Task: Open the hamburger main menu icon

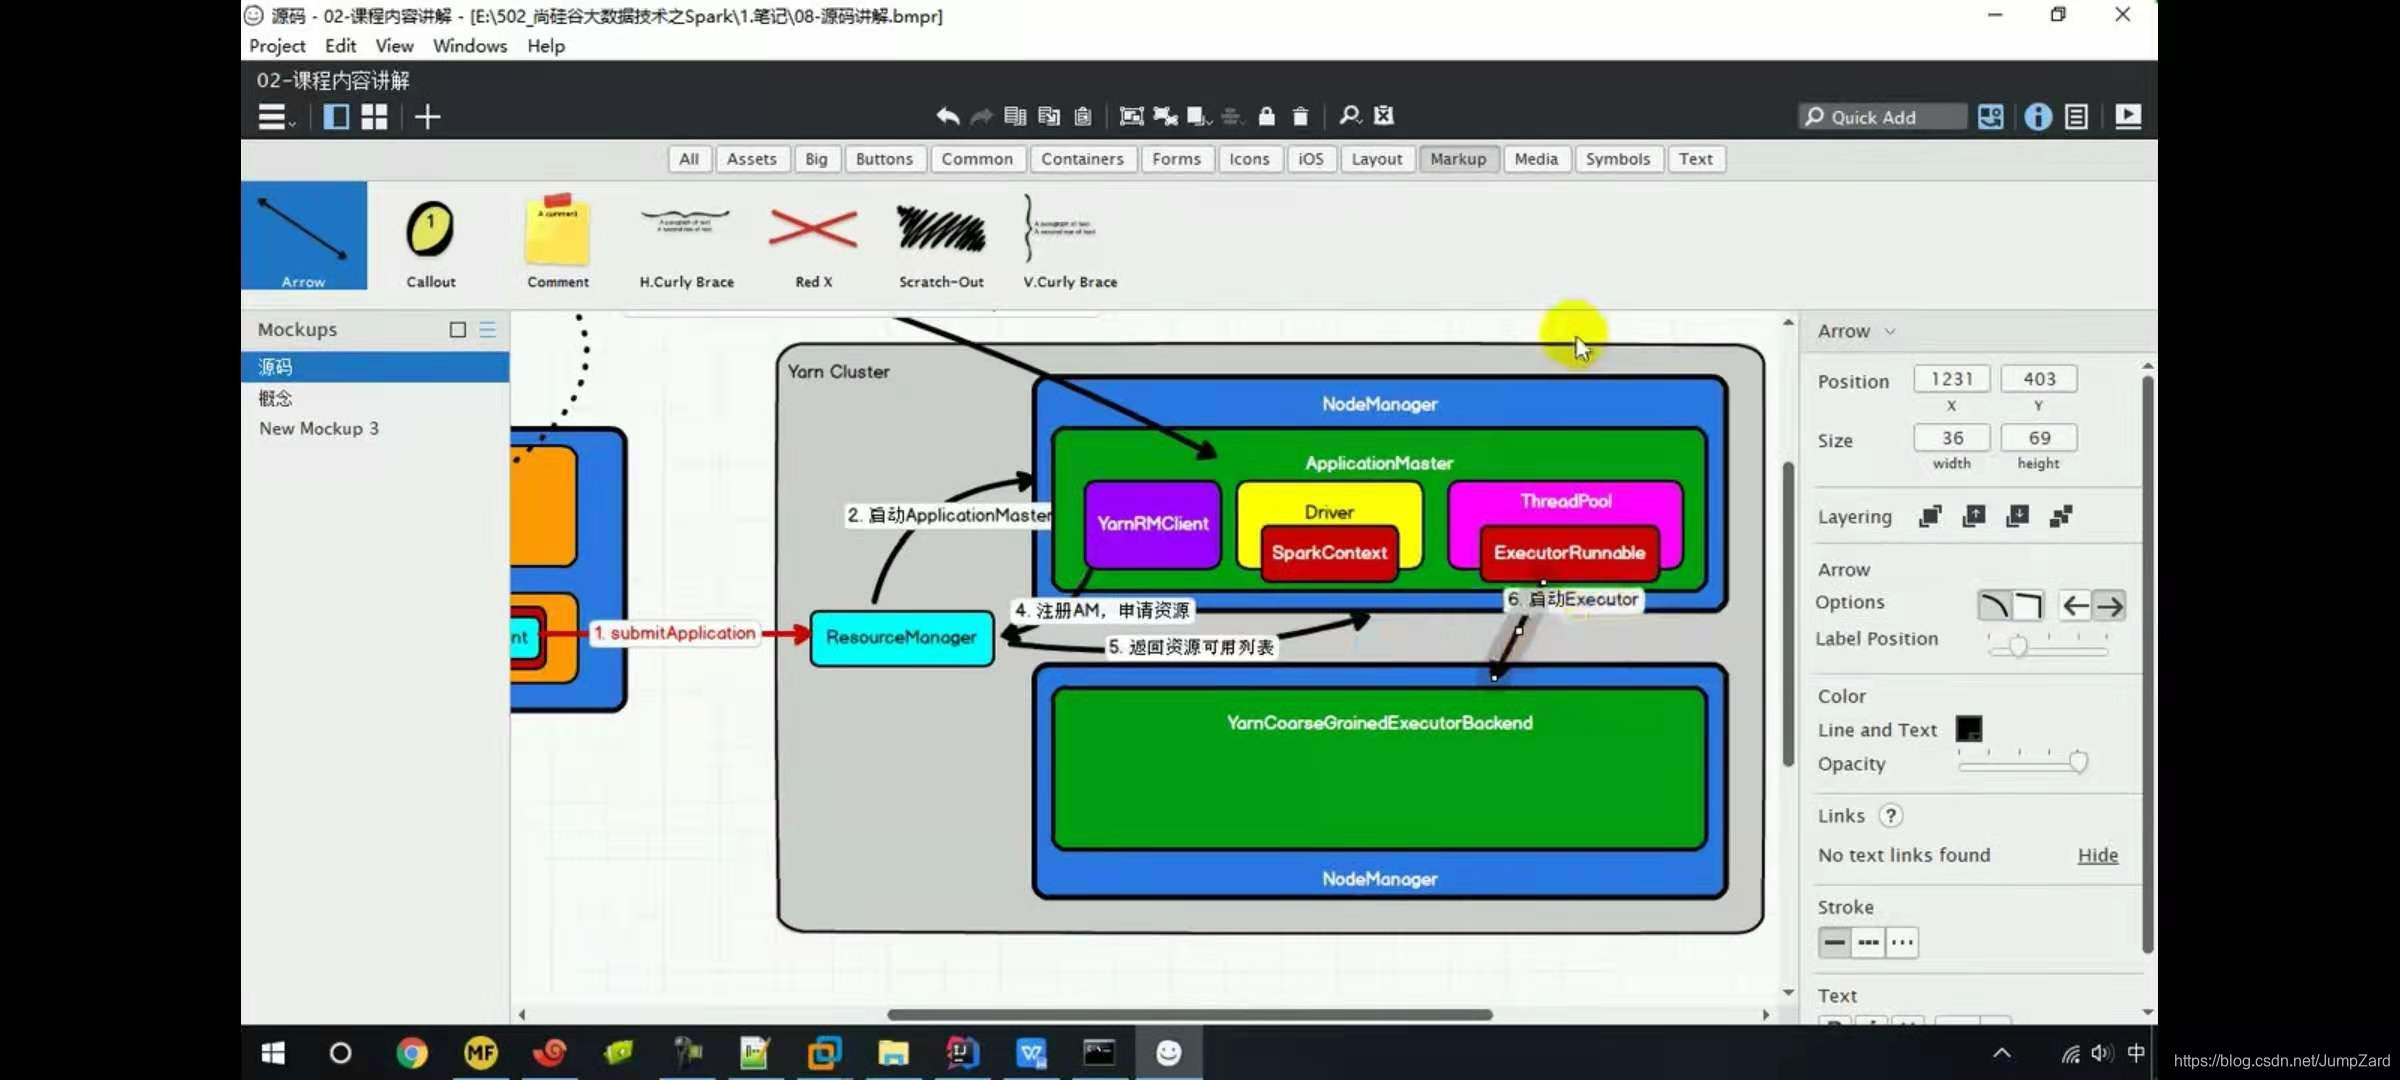Action: pos(274,117)
